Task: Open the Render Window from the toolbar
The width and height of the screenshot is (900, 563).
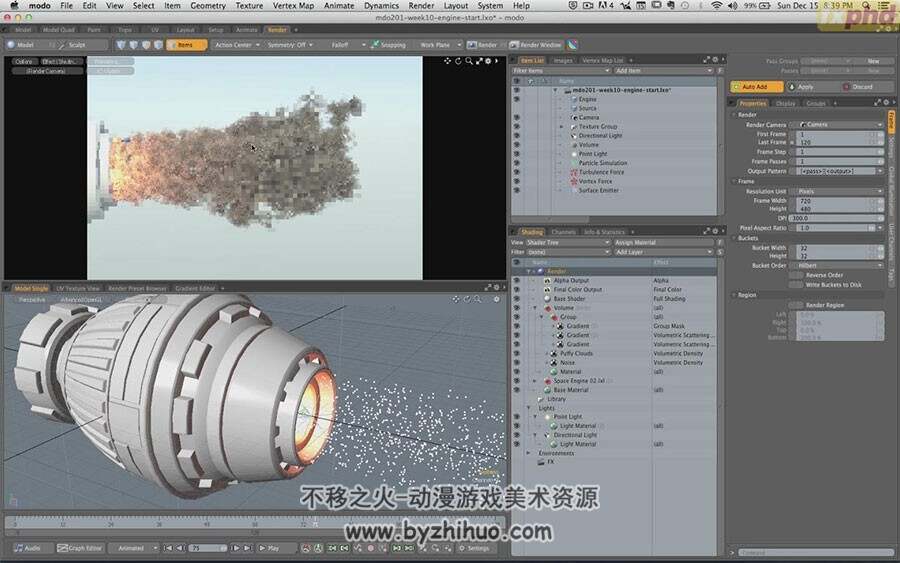Action: 536,45
